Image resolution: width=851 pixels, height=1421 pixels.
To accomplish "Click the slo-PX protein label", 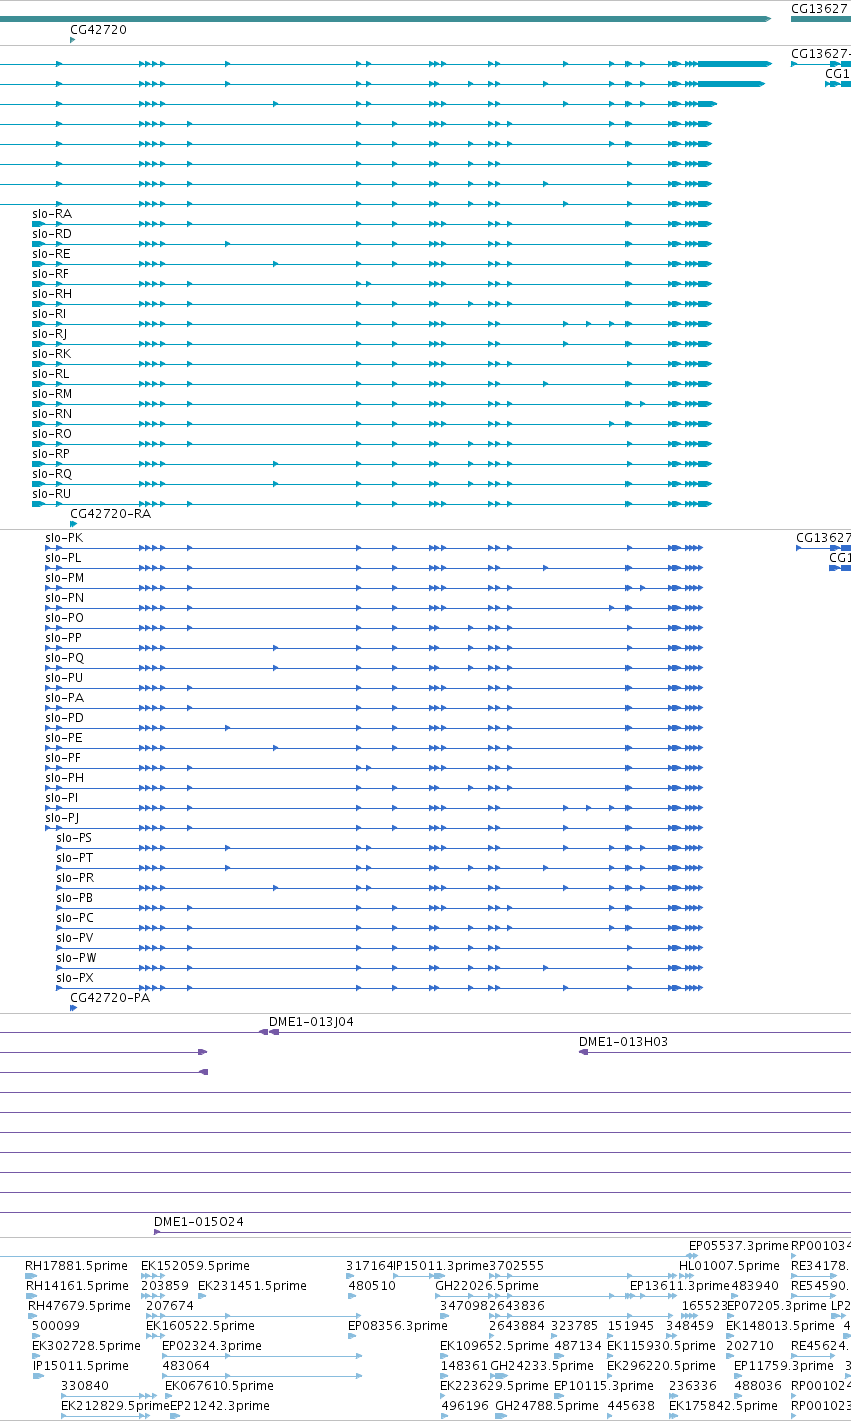I will click(75, 978).
